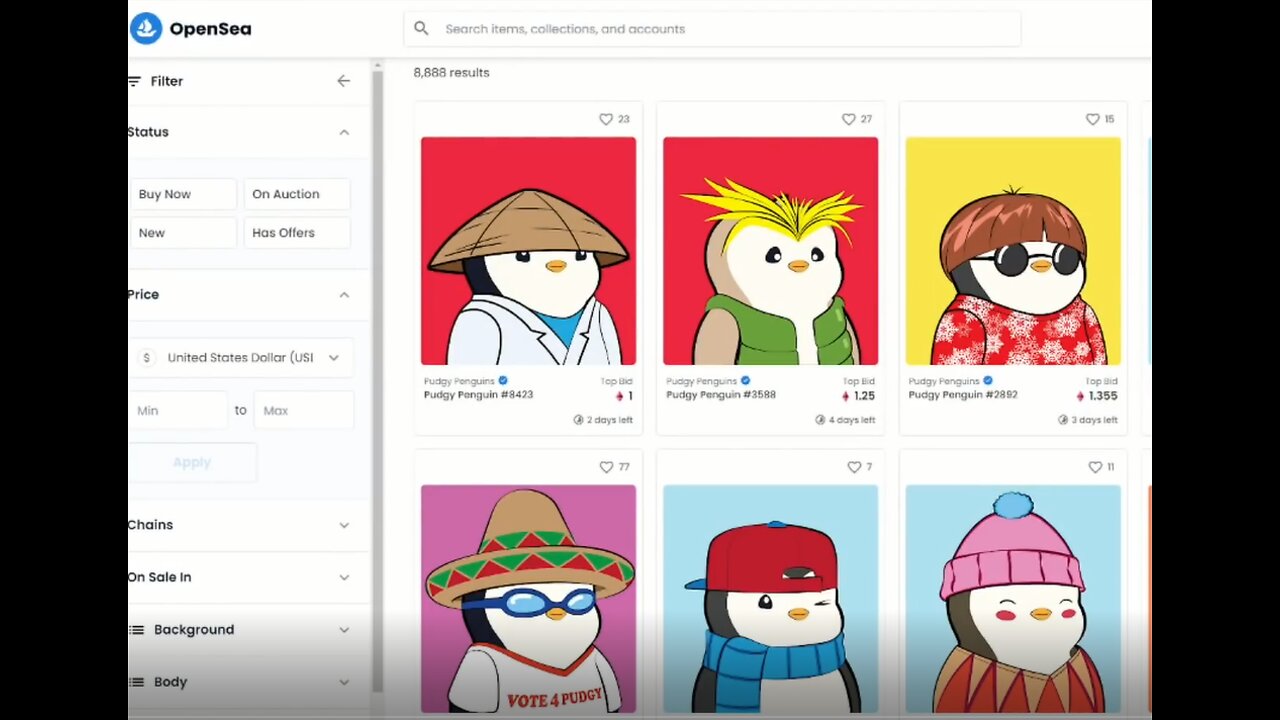Image resolution: width=1280 pixels, height=720 pixels.
Task: Open OpenSea home text link
Action: tap(210, 29)
